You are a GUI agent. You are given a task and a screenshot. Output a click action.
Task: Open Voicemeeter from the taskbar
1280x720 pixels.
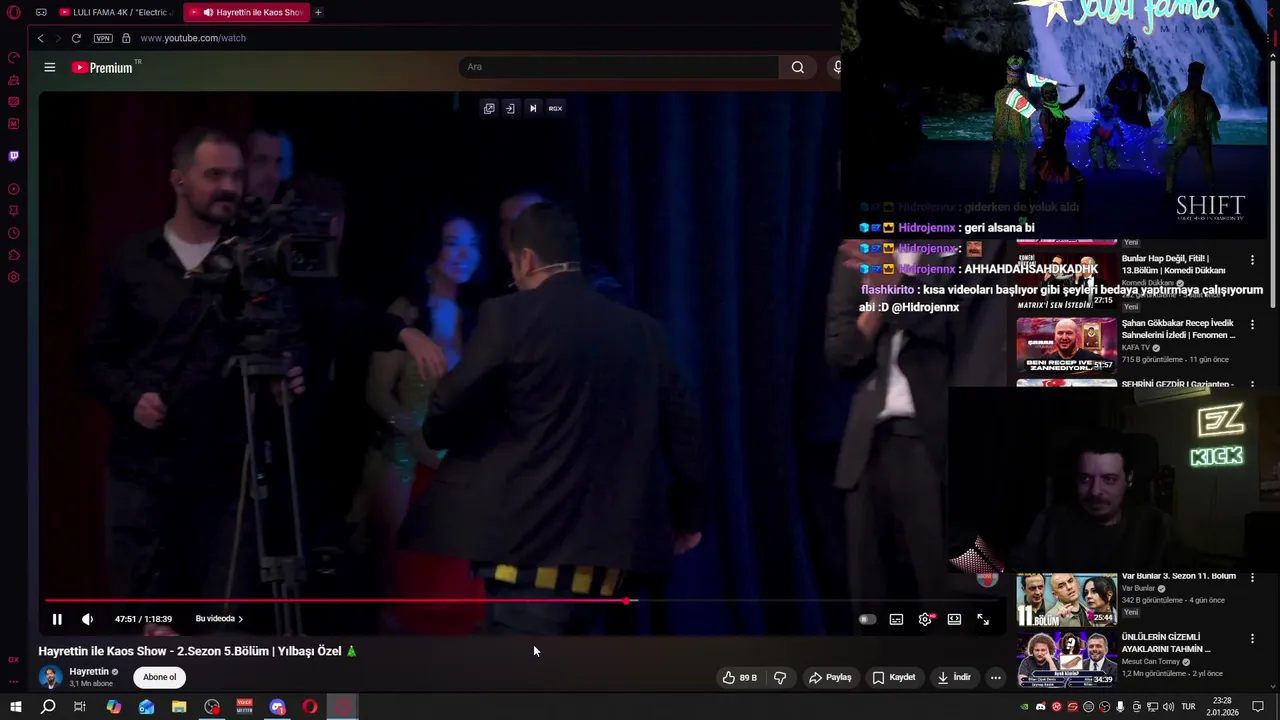click(x=245, y=707)
